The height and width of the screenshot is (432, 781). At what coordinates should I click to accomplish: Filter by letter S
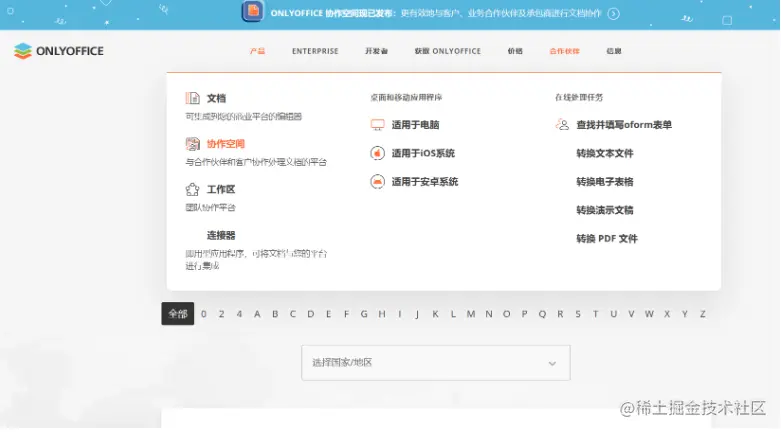[578, 314]
